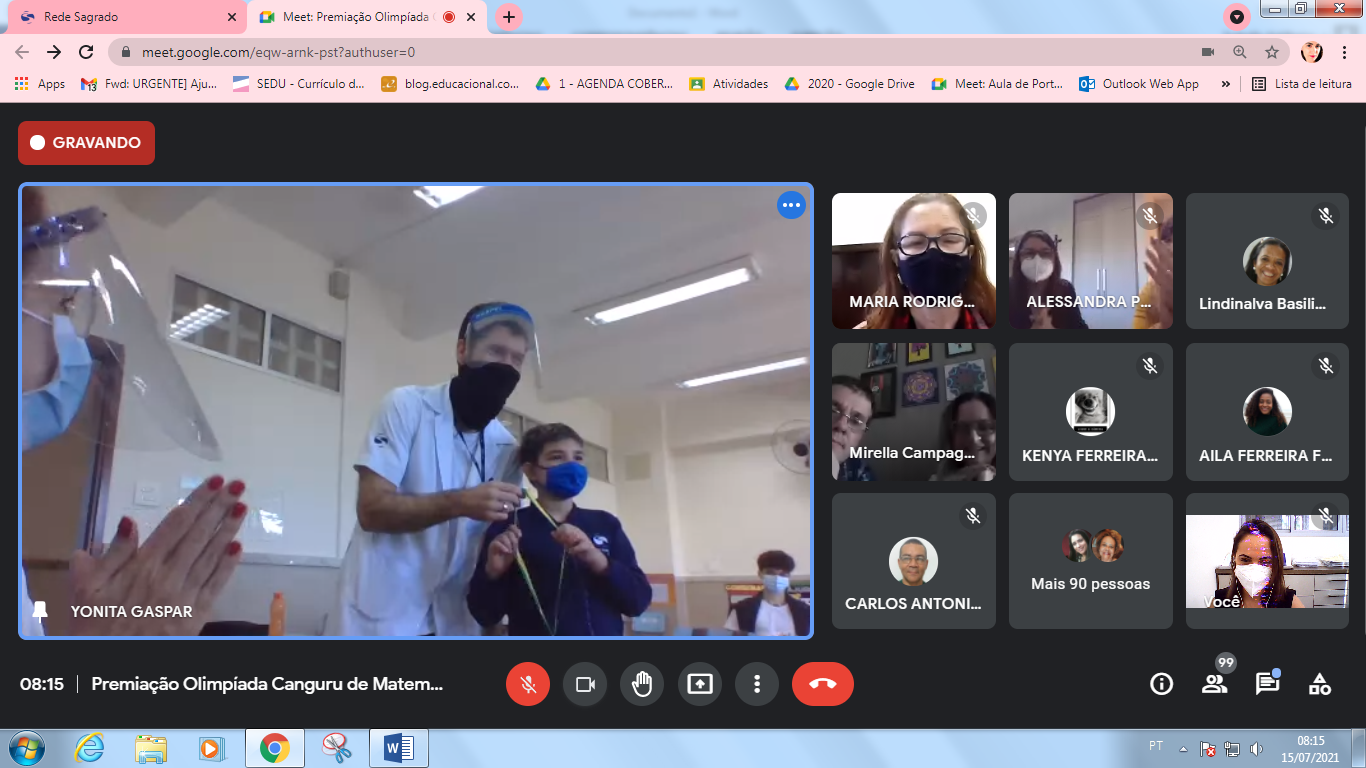
Task: Go forward in browser history
Action: pos(54,52)
